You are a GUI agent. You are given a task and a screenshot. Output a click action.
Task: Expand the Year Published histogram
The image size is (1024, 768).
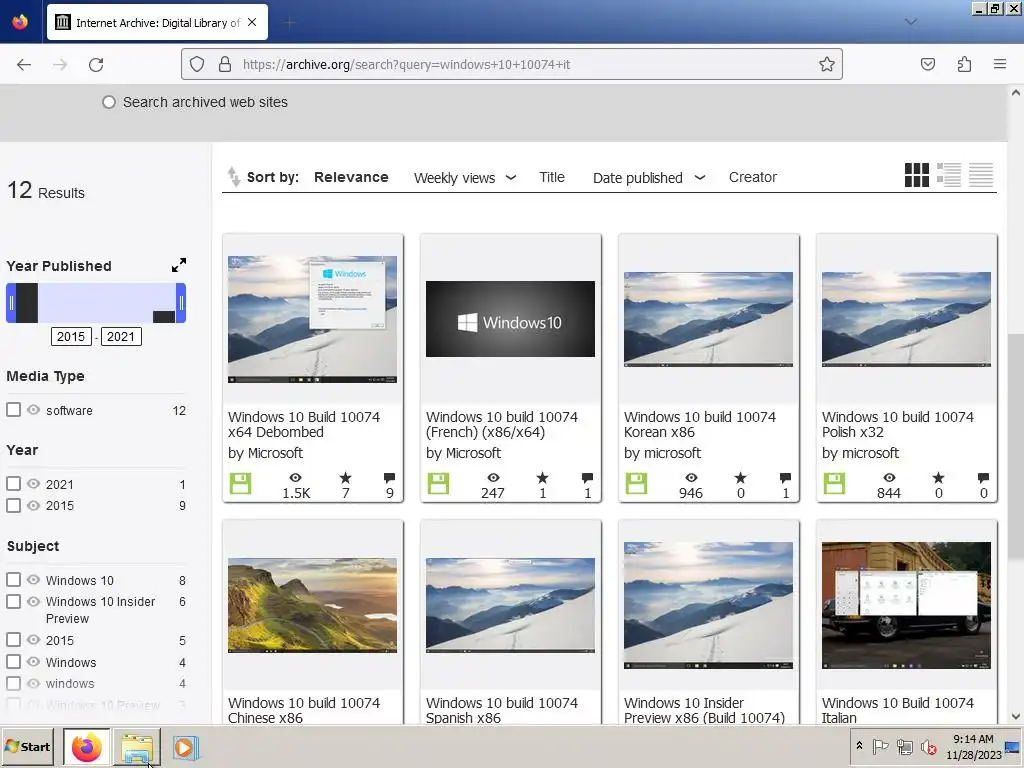point(179,265)
